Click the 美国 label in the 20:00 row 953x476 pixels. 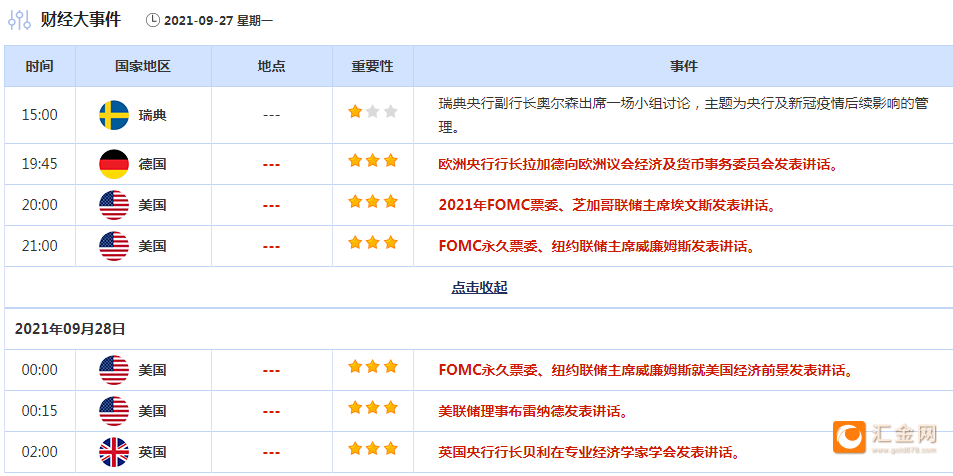(152, 206)
